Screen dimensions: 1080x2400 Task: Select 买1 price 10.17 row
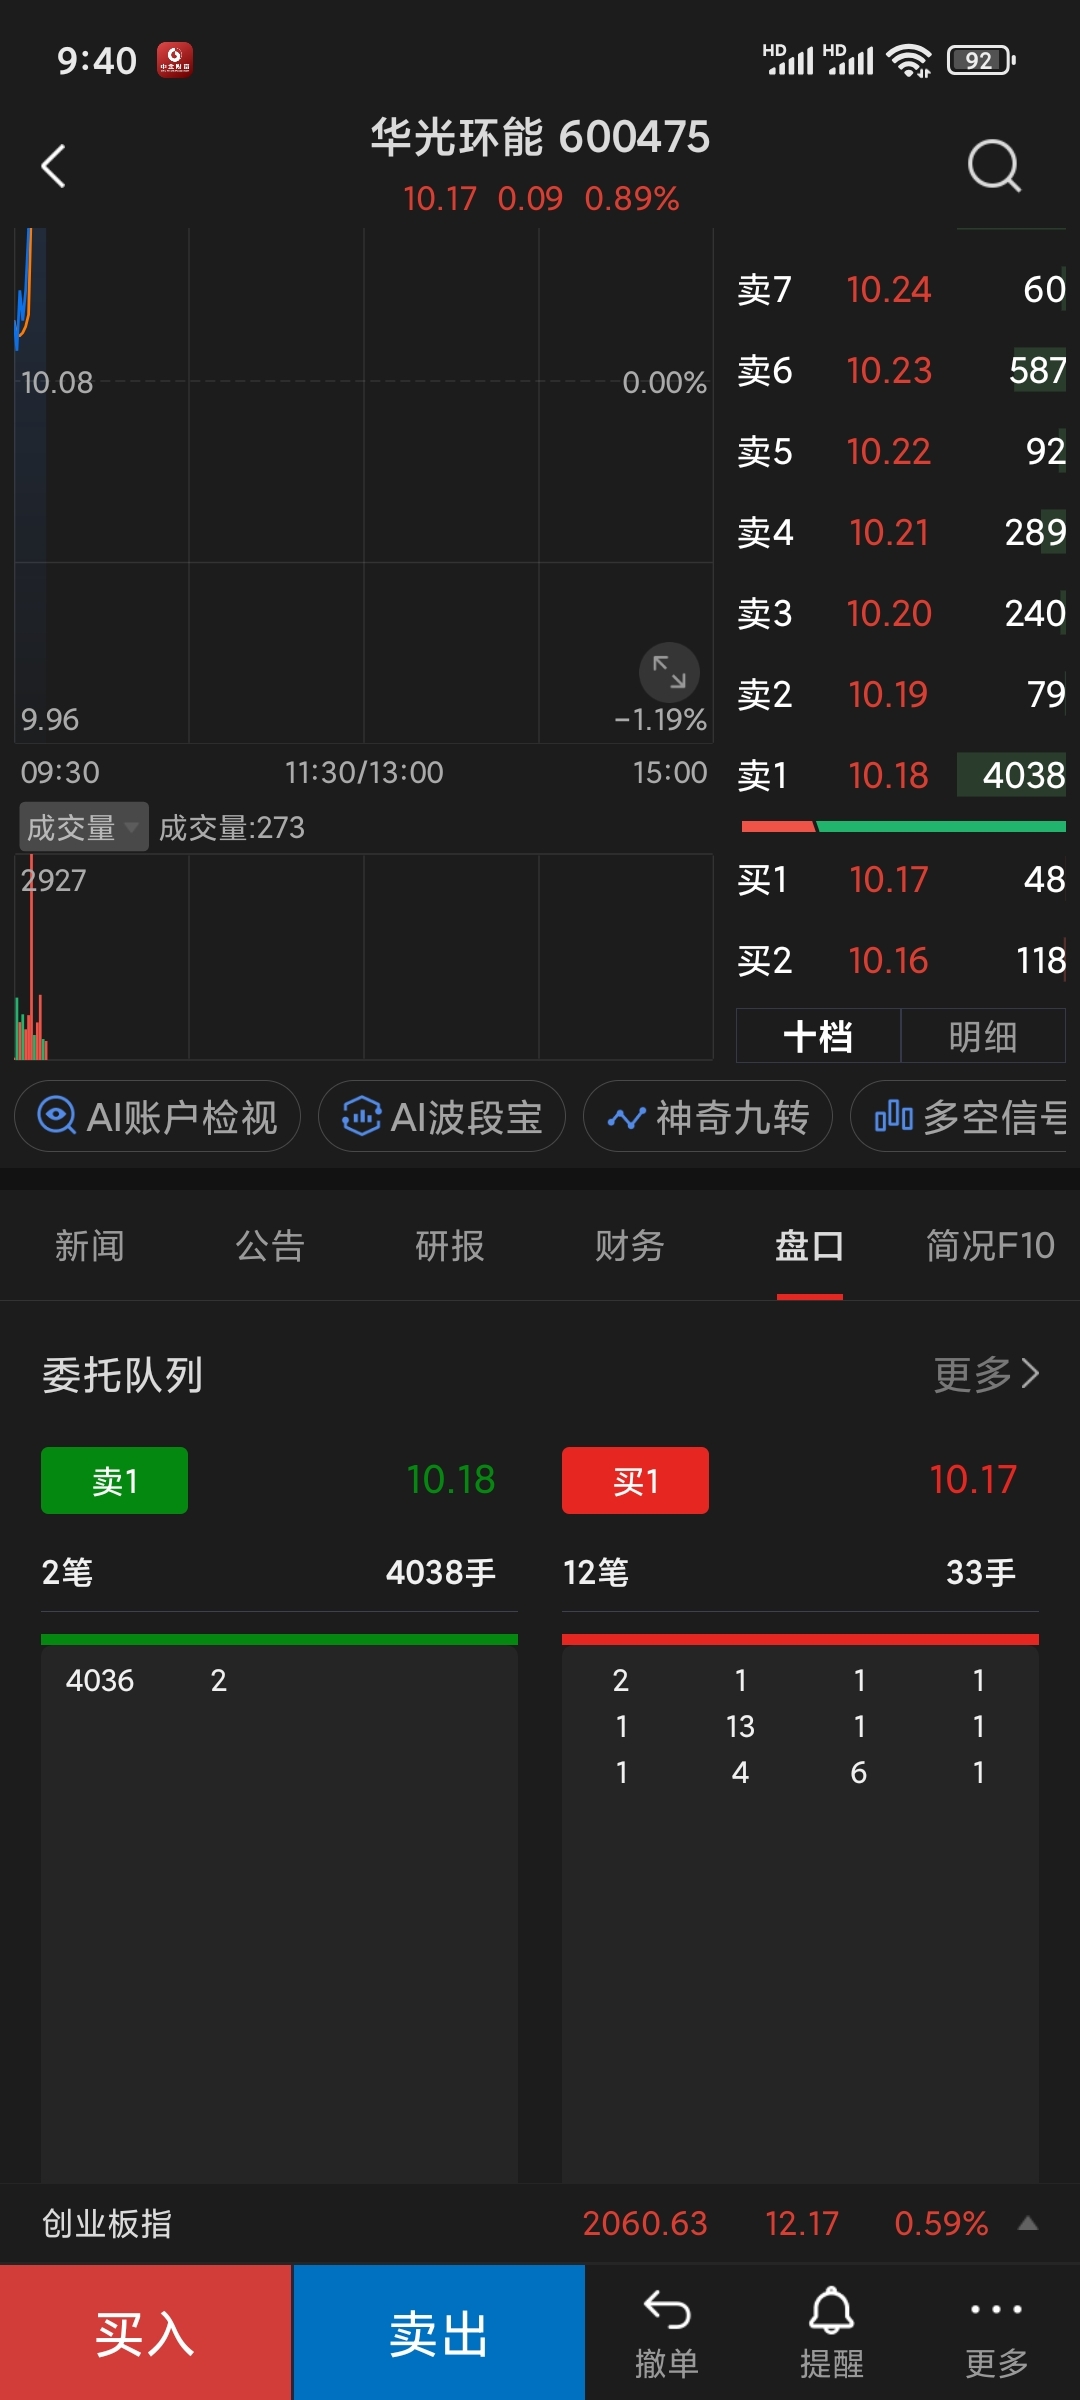point(901,879)
